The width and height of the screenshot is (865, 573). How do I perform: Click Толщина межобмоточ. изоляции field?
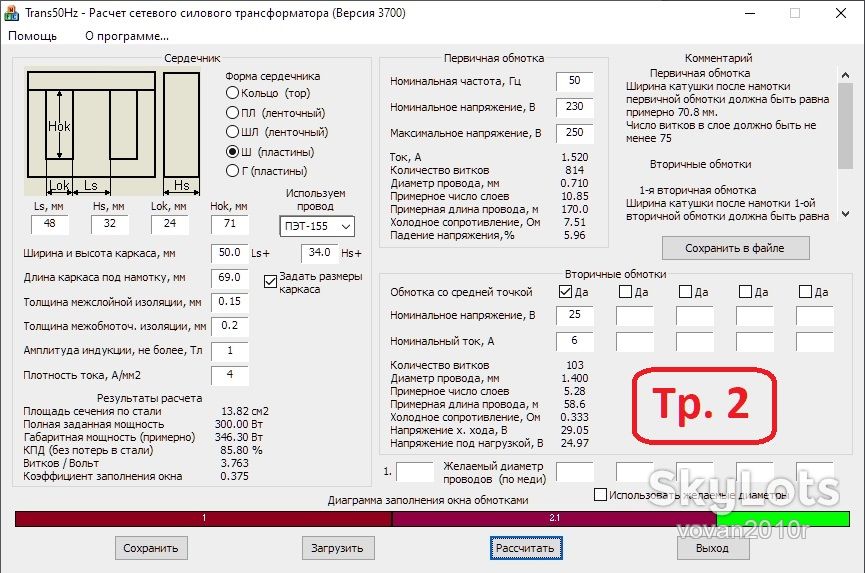pos(230,326)
